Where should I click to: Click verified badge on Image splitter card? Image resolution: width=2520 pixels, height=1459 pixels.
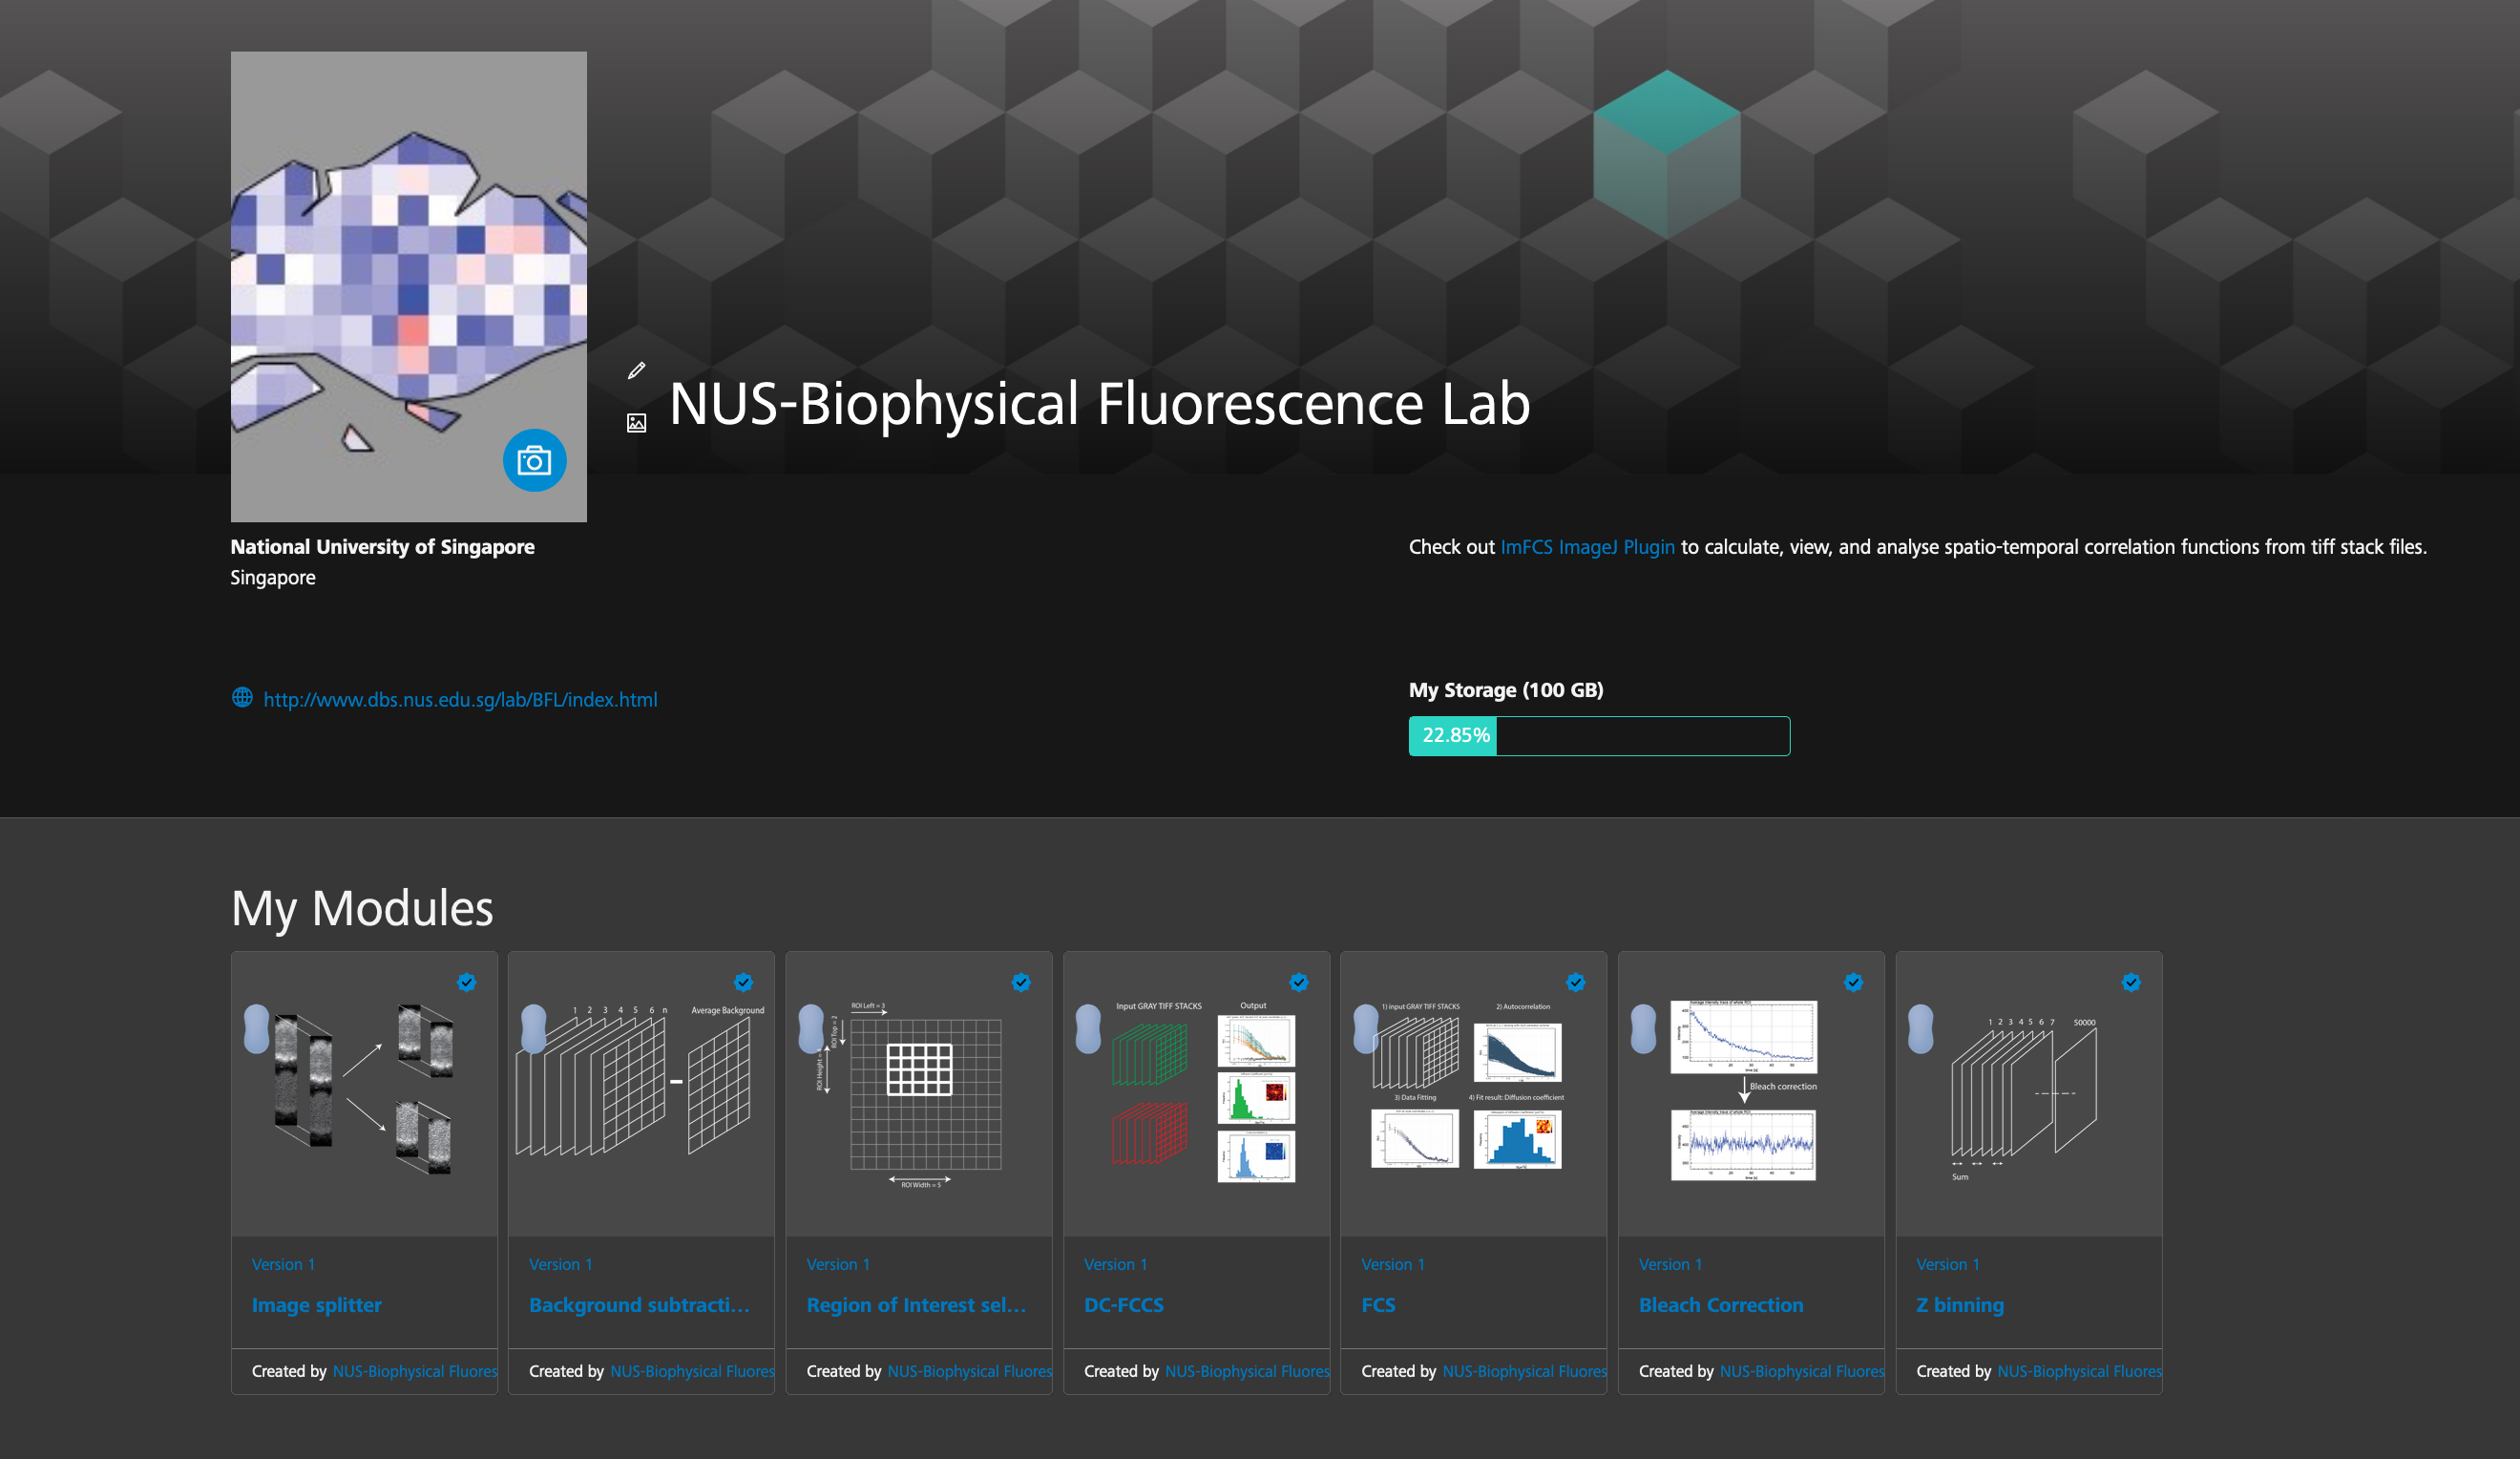(466, 982)
